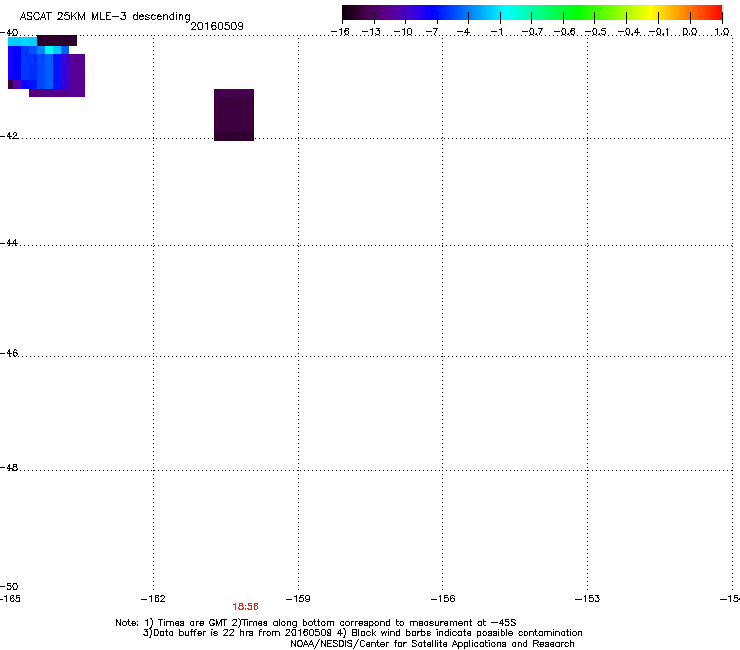Click the -48 latitude axis label

point(9,467)
